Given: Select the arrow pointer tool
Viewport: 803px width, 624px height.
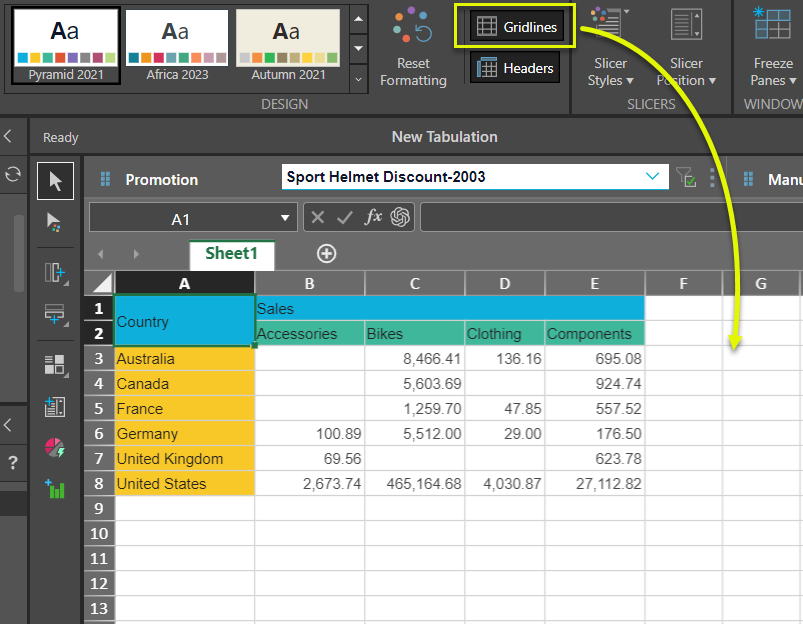Looking at the screenshot, I should coord(56,181).
